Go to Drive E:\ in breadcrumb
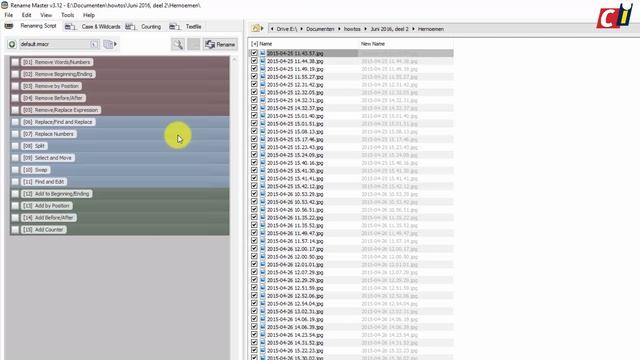Screen dimensions: 640x360 tap(287, 29)
